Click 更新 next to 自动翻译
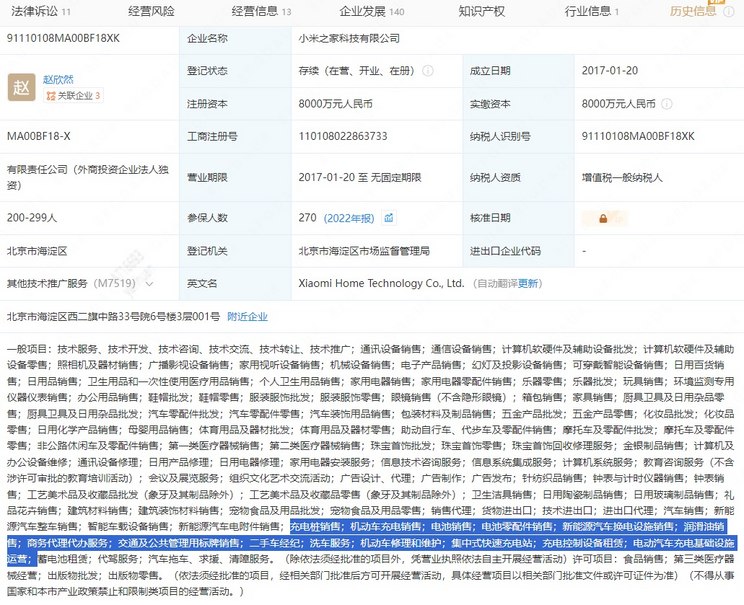Viewport: 744px width, 605px height. pyautogui.click(x=528, y=283)
